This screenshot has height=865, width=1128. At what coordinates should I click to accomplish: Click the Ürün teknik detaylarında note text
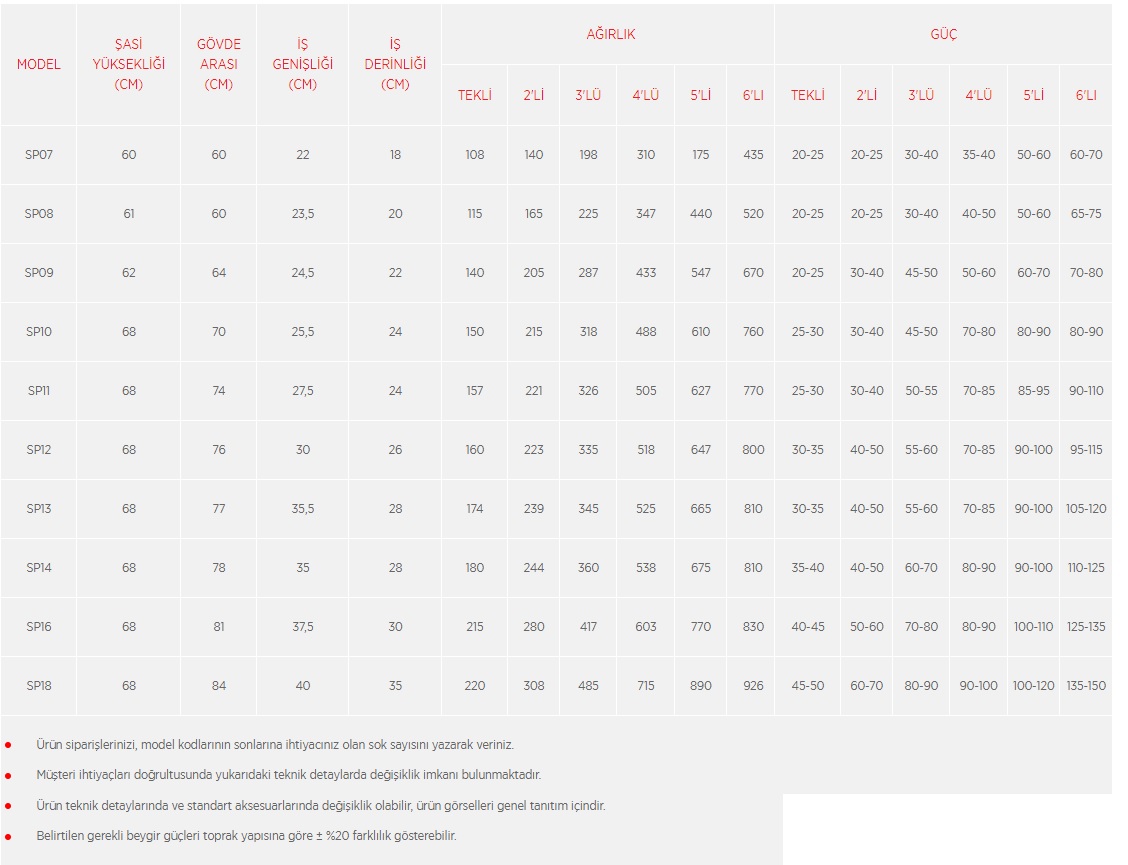tap(320, 806)
